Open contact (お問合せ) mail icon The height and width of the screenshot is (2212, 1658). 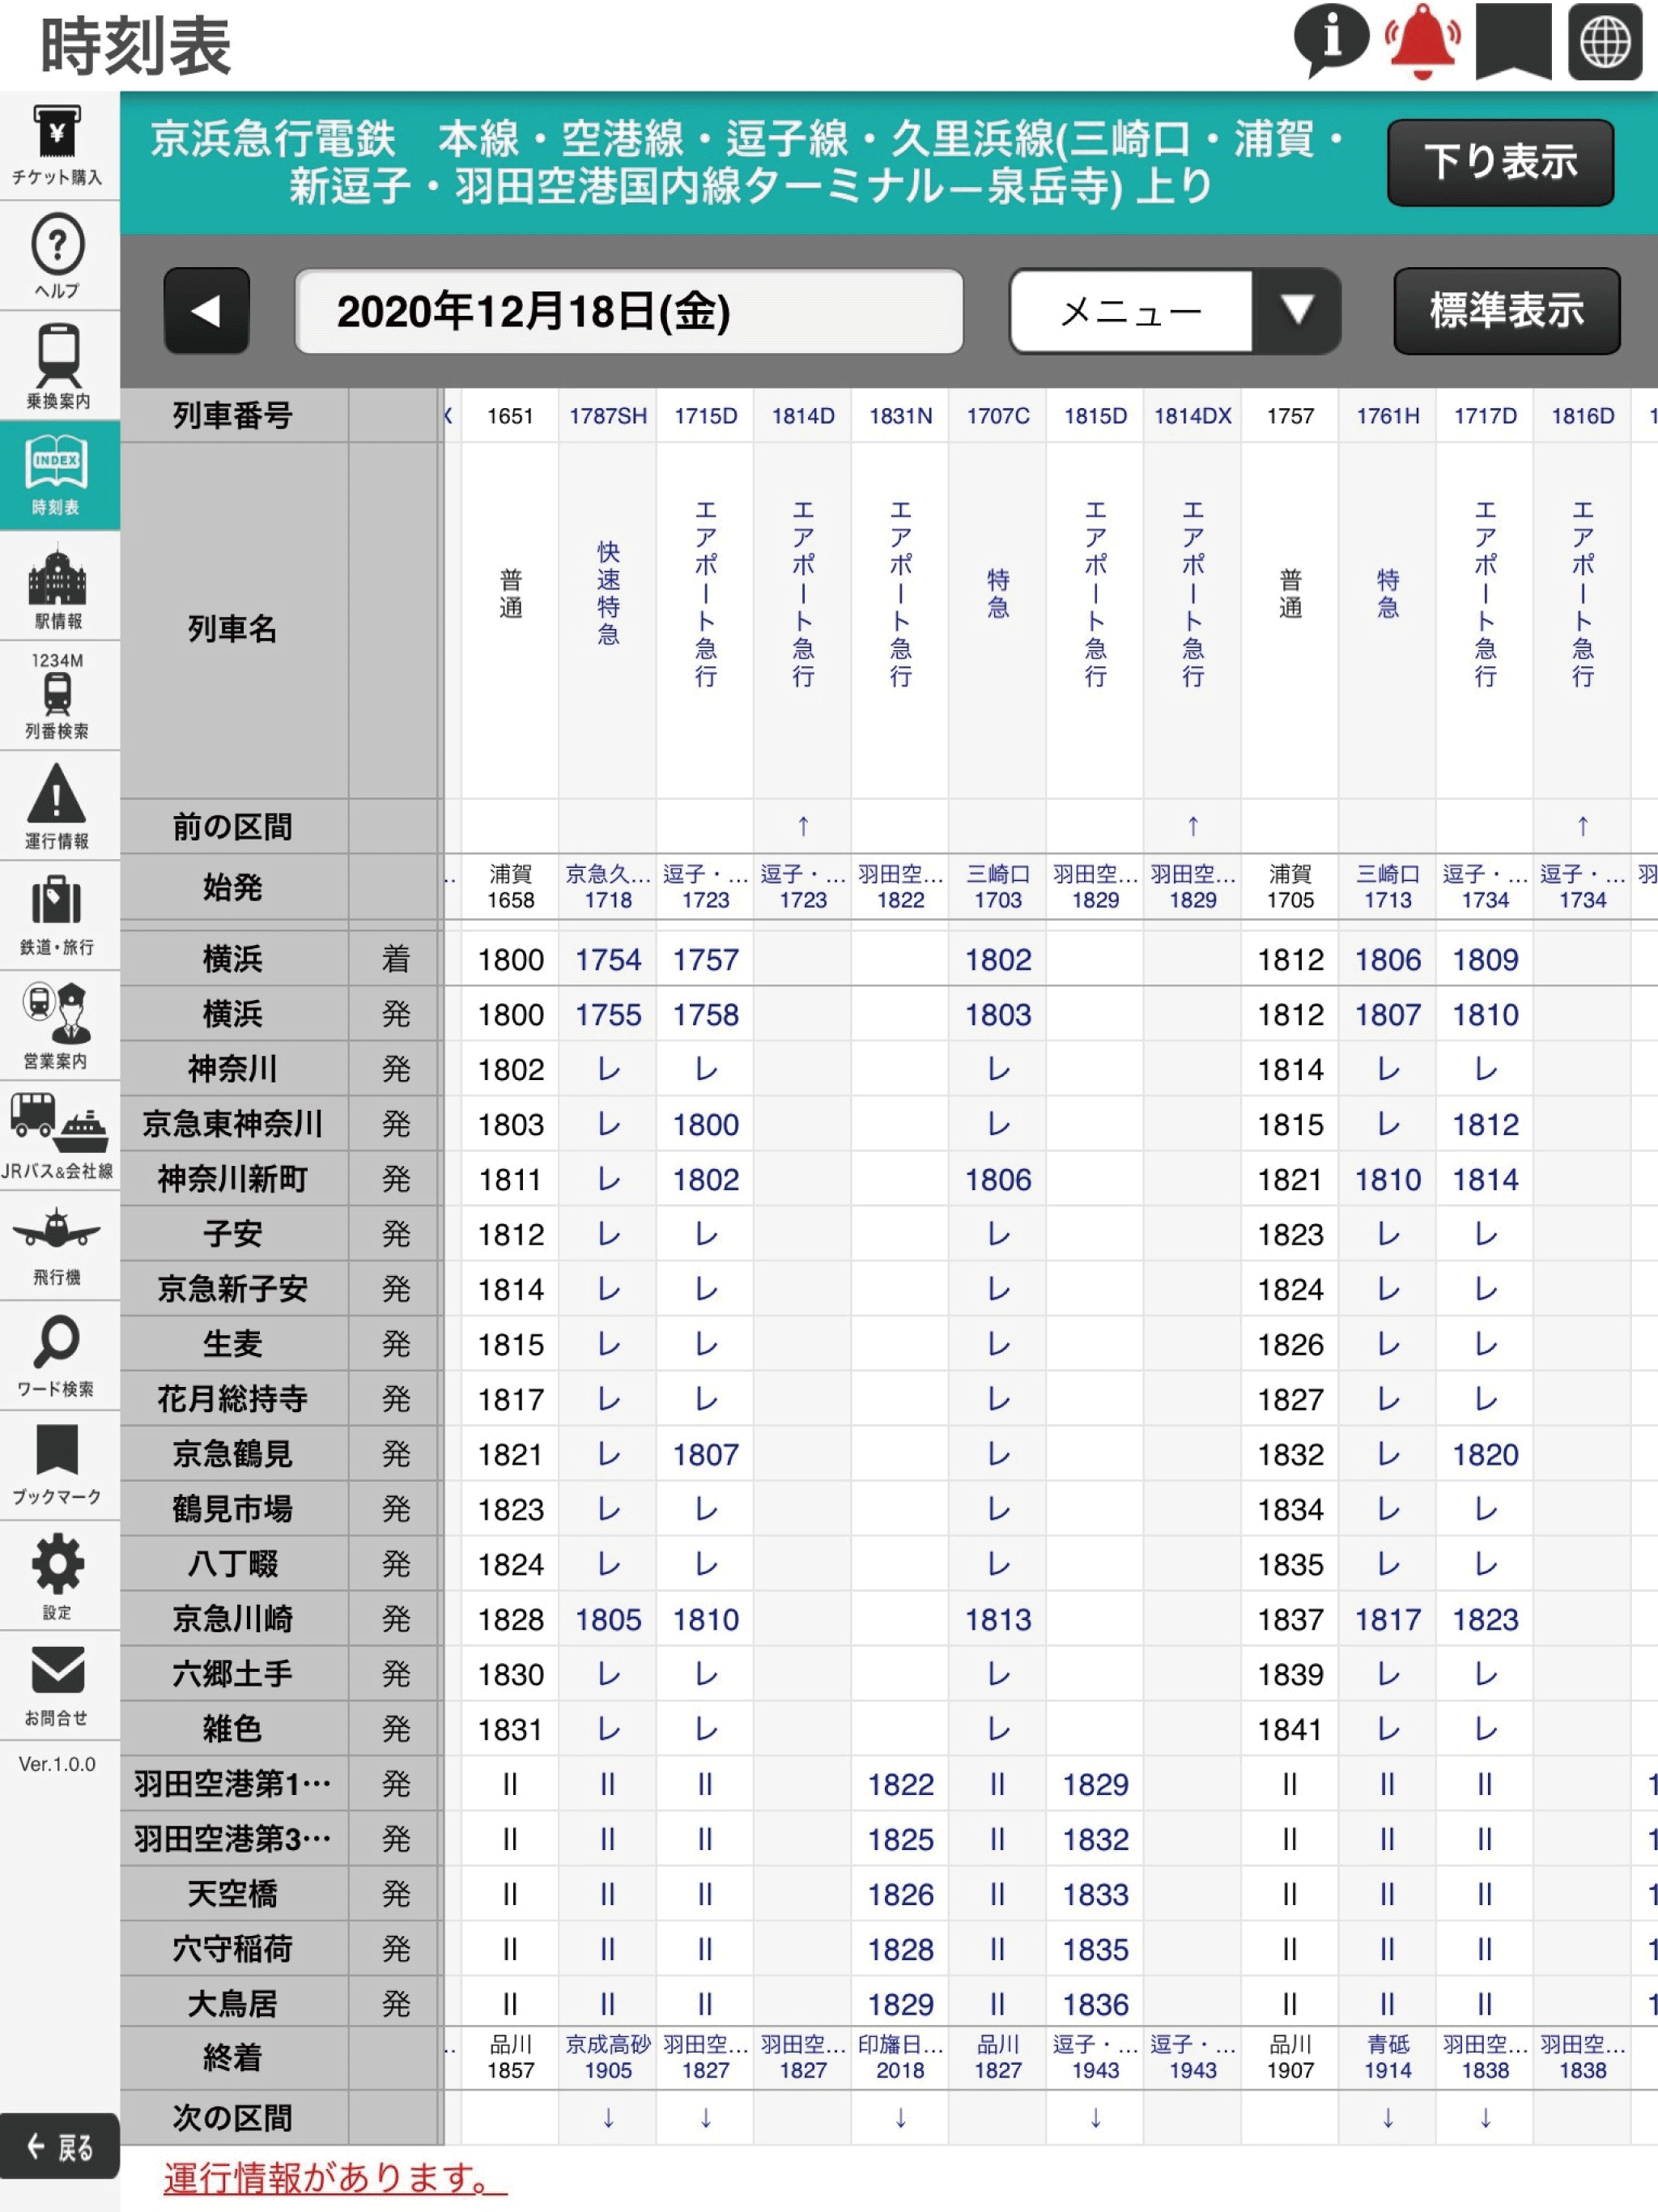tap(58, 1686)
